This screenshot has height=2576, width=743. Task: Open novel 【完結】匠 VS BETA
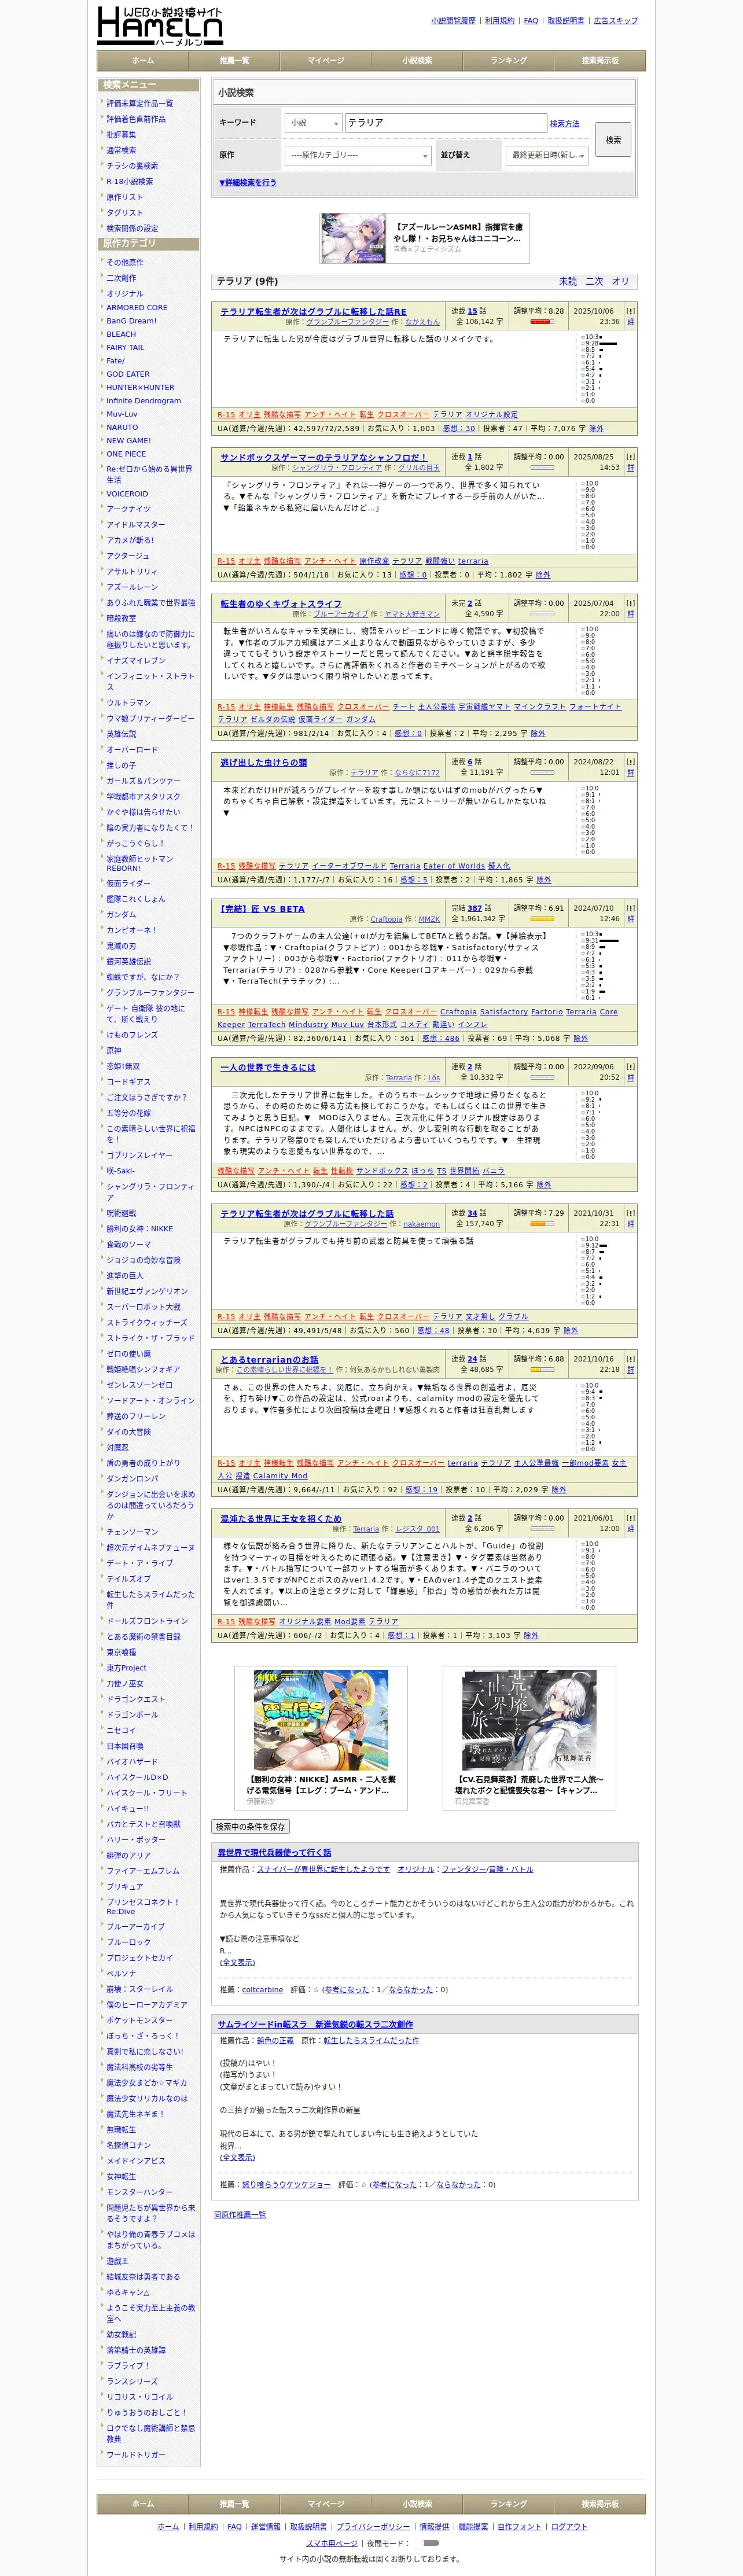pos(262,909)
